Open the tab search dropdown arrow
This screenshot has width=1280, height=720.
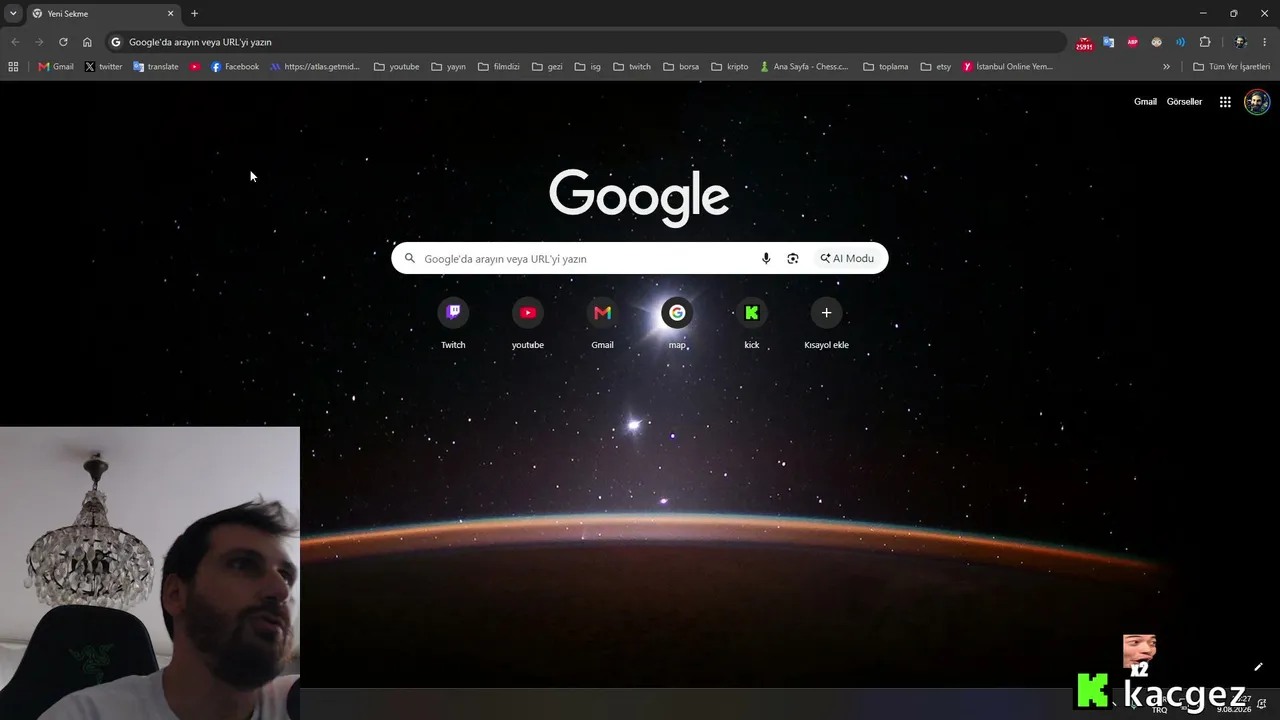[x=13, y=13]
